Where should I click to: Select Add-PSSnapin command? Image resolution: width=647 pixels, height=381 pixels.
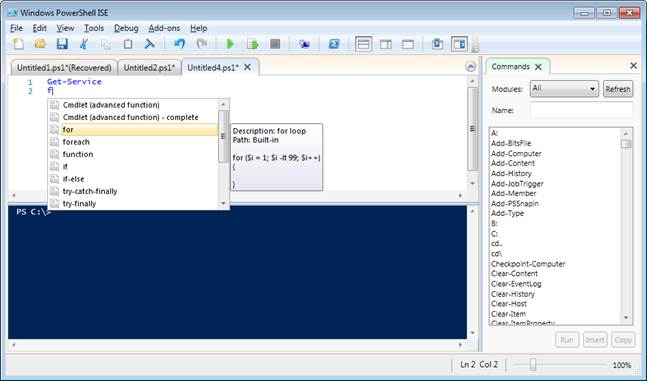[x=515, y=203]
